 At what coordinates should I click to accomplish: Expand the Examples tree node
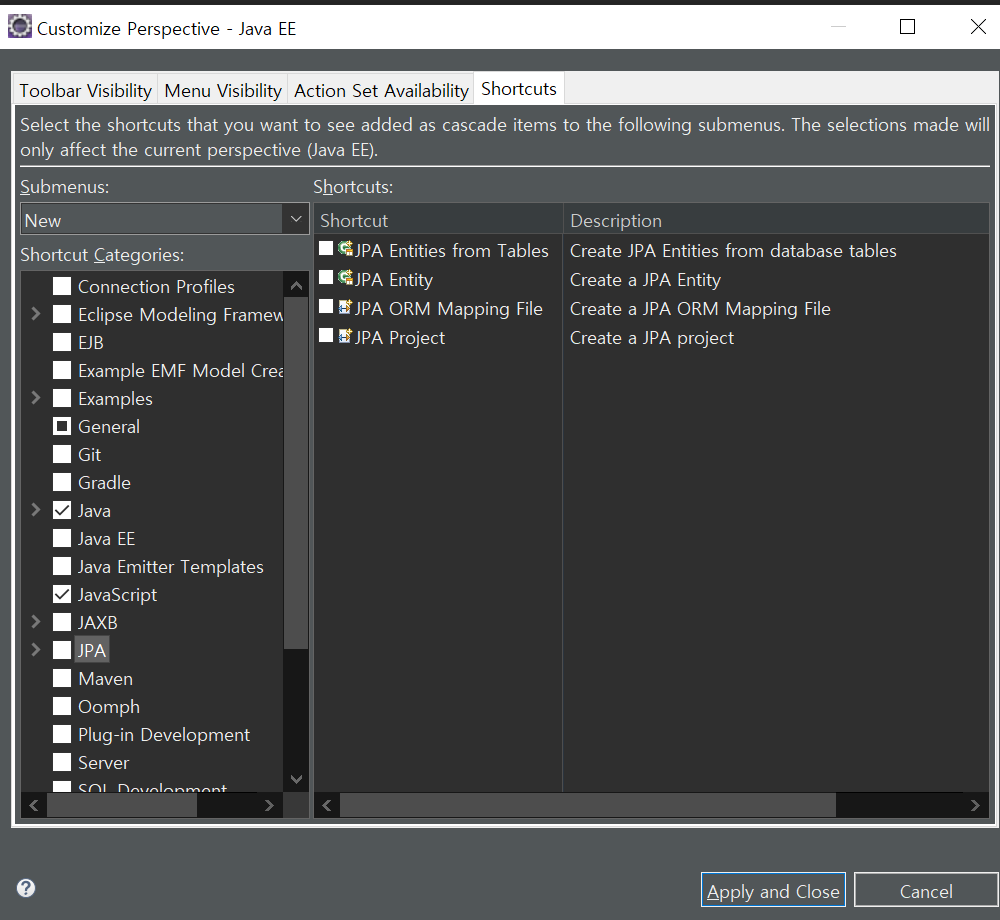(36, 398)
